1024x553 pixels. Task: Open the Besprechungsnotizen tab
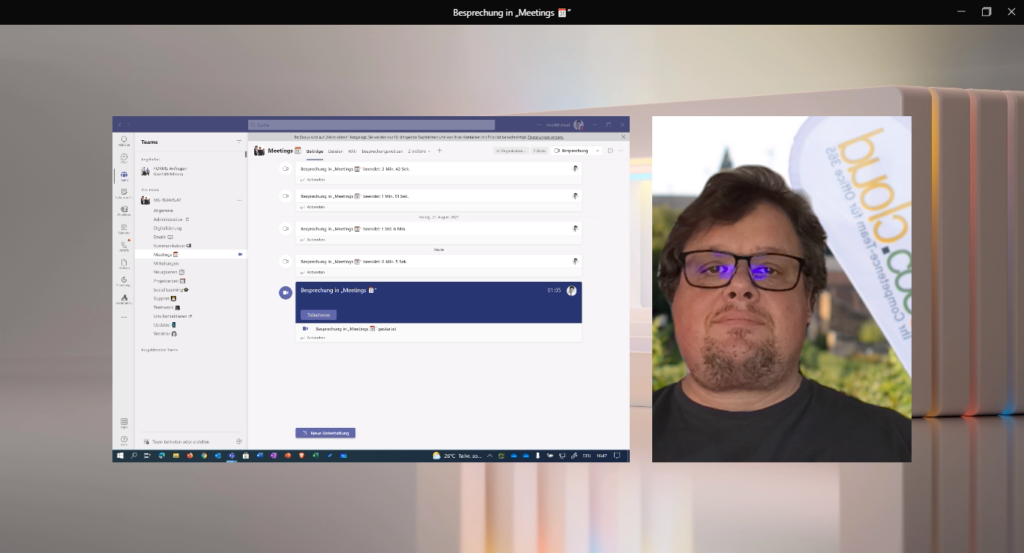tap(382, 151)
